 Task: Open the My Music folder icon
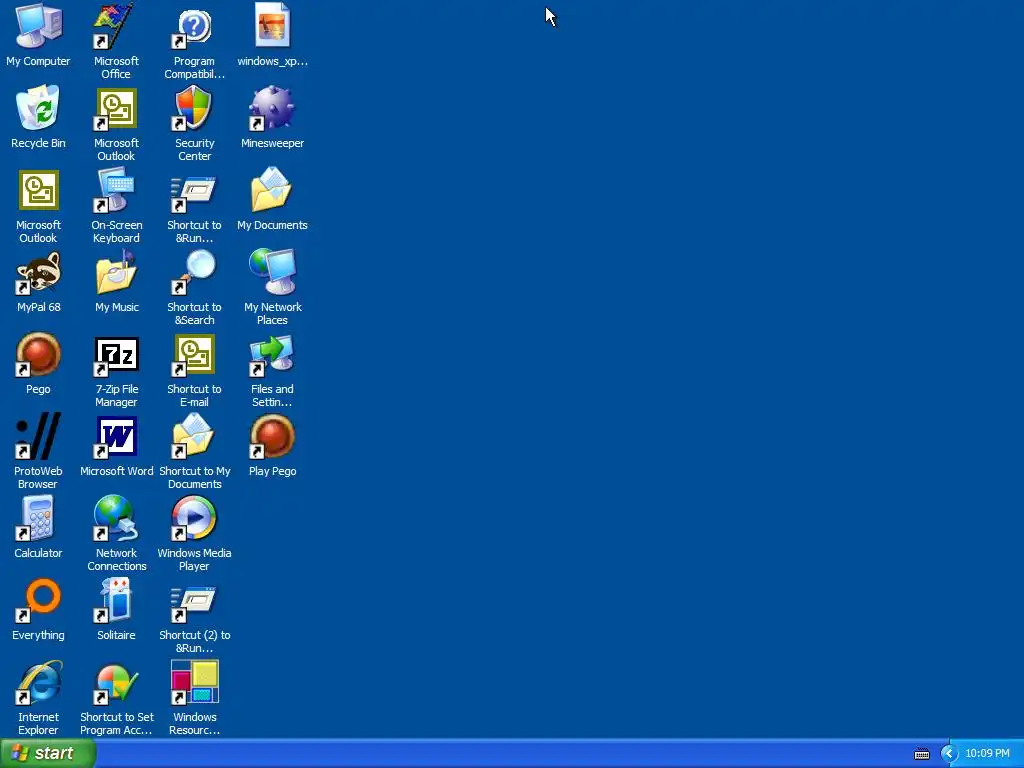tap(116, 272)
